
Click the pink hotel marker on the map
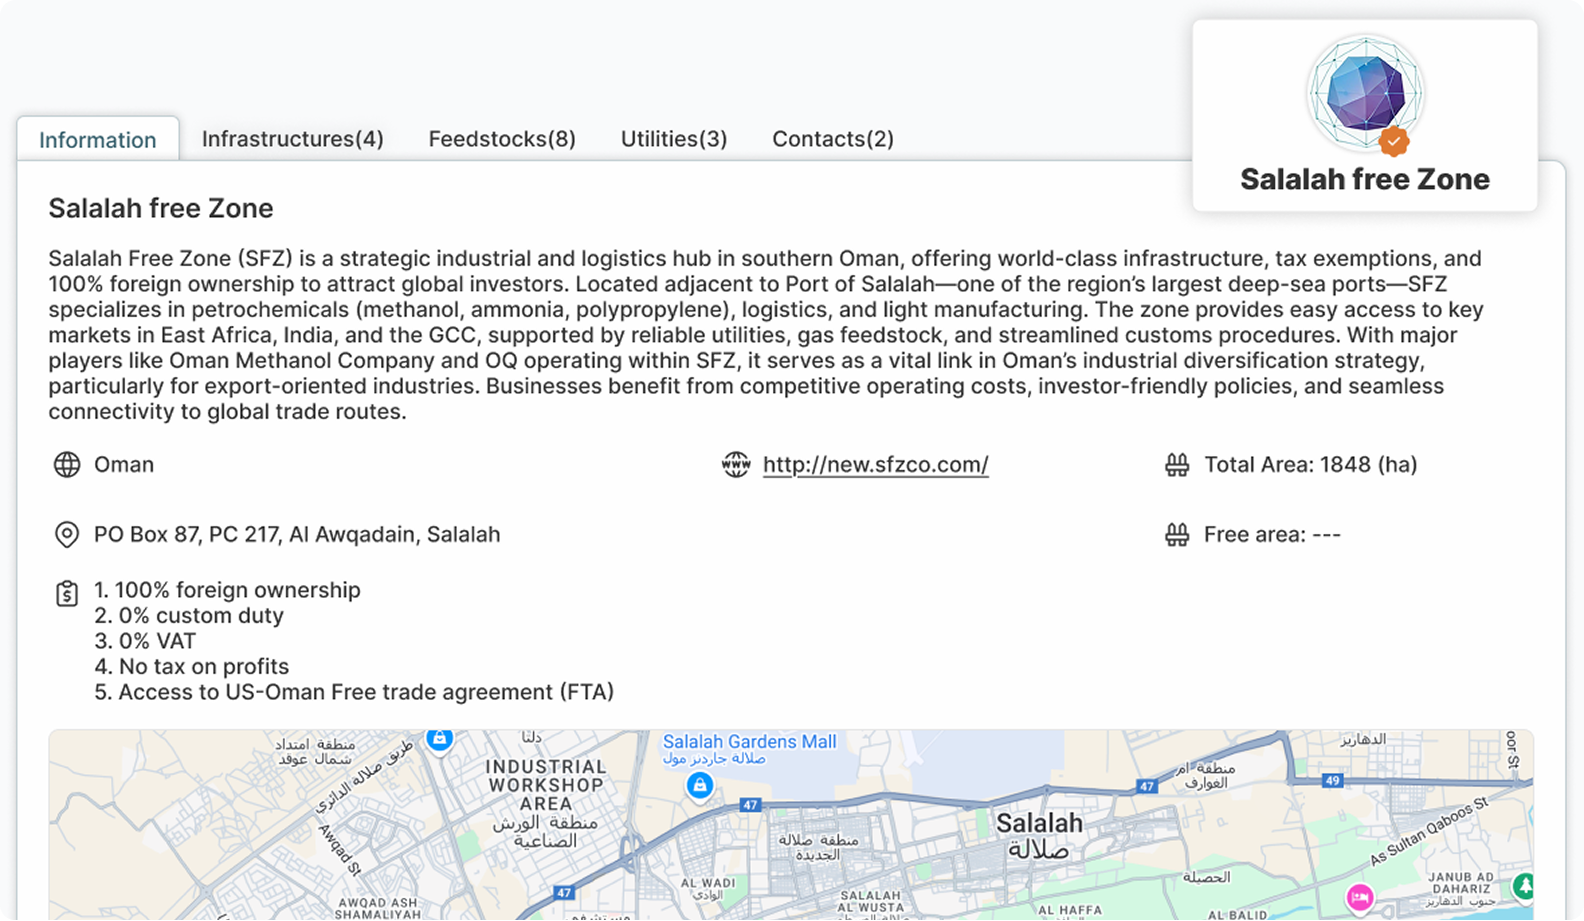(x=1360, y=898)
